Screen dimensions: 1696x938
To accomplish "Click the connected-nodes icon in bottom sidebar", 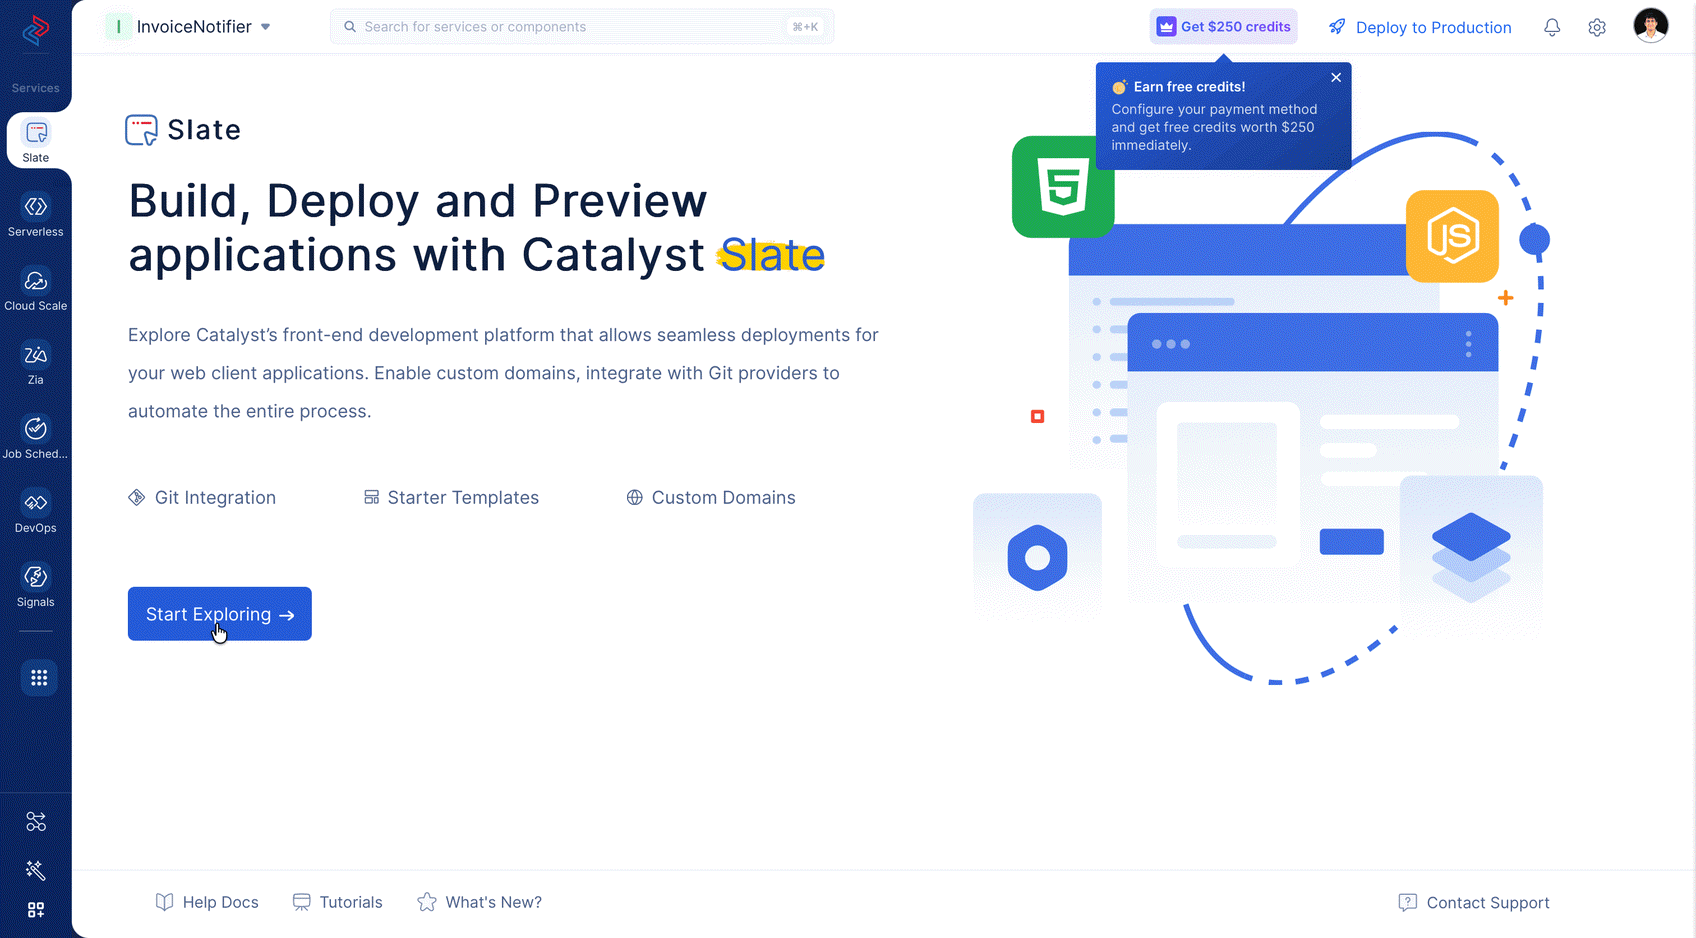I will click(36, 822).
